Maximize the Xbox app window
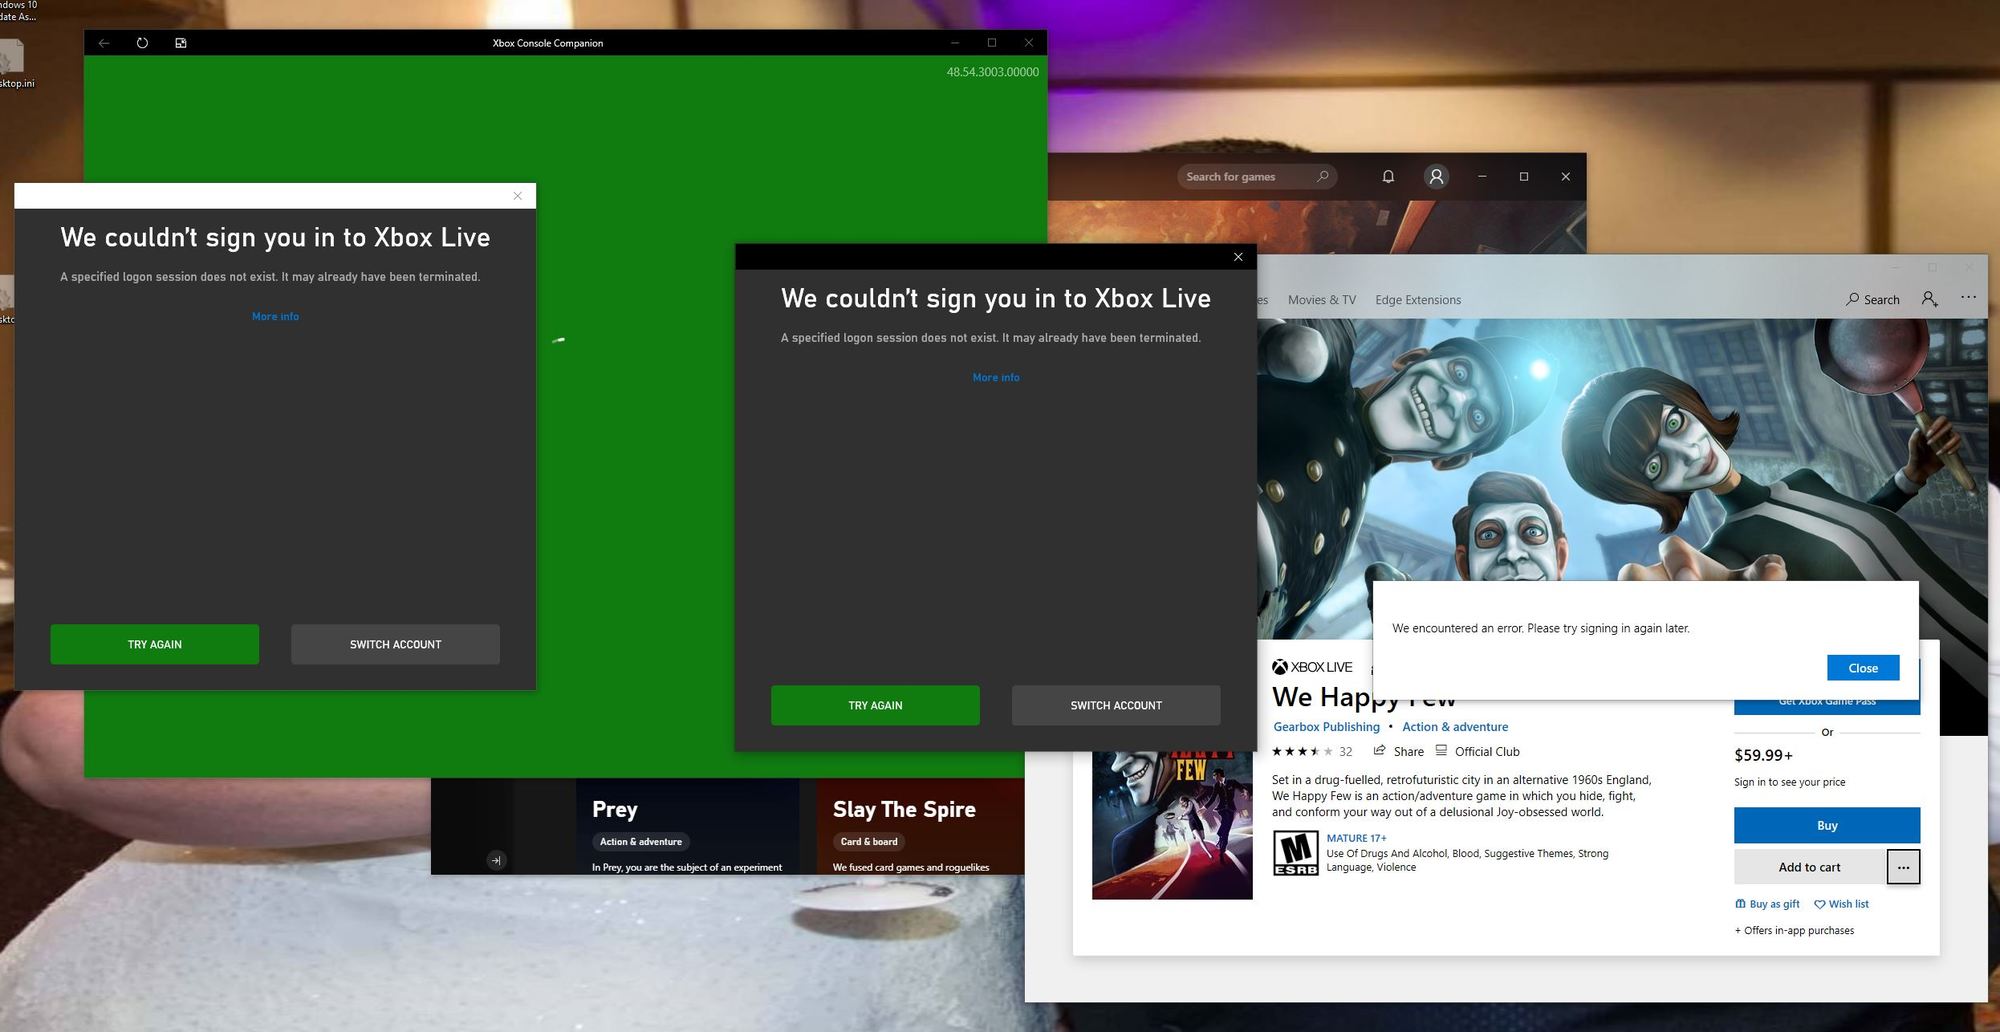 point(1524,177)
